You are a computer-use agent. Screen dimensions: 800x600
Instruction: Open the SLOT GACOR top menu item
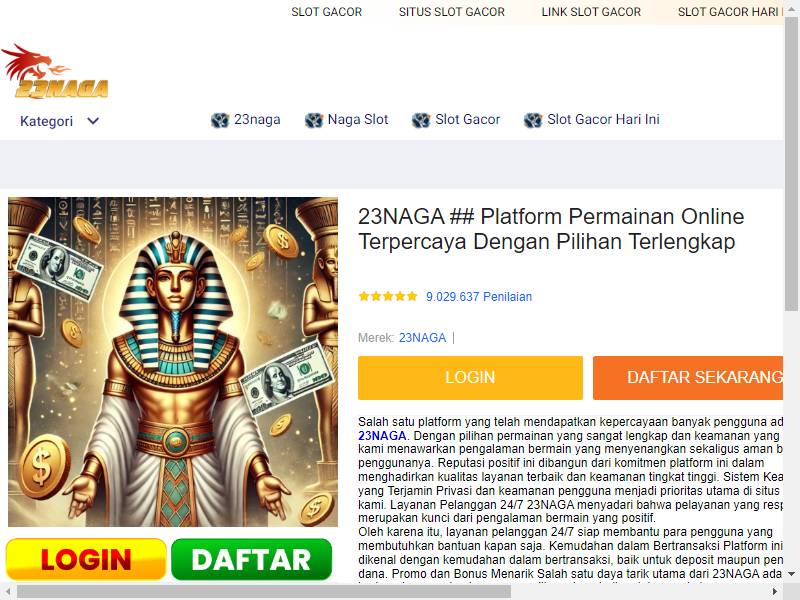[x=327, y=12]
